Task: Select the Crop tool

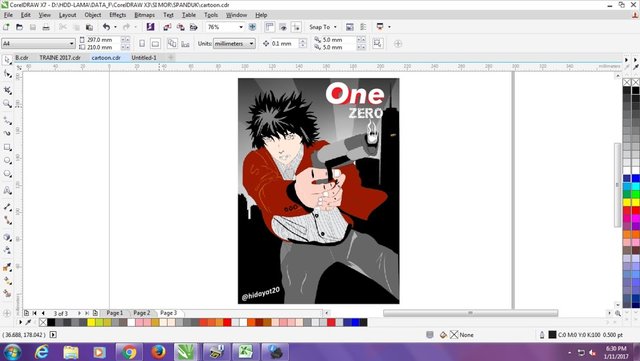Action: (7, 90)
